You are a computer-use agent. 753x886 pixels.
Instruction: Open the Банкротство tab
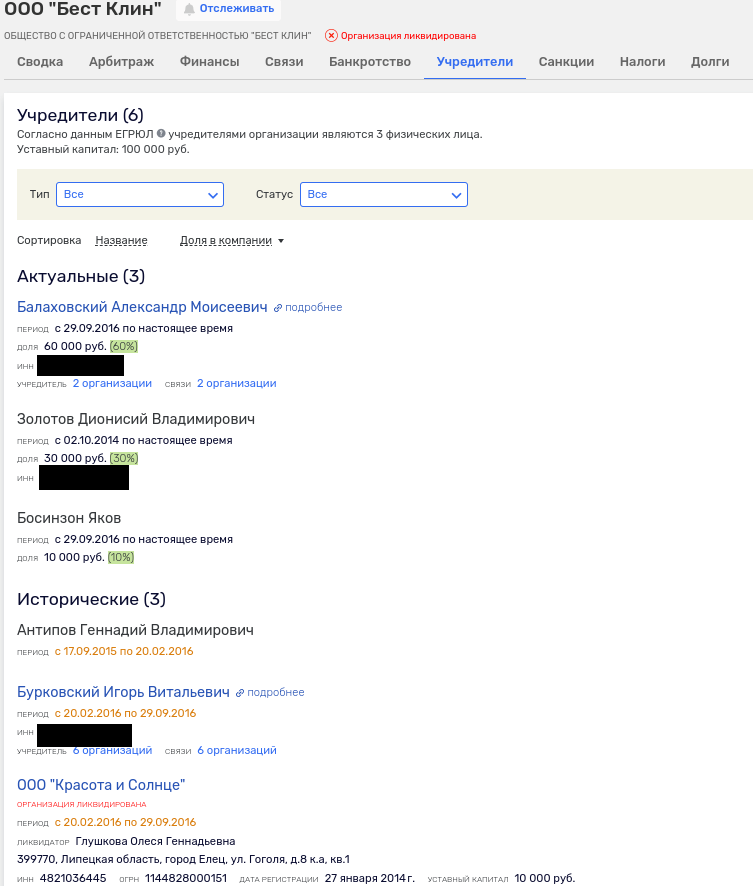[370, 62]
